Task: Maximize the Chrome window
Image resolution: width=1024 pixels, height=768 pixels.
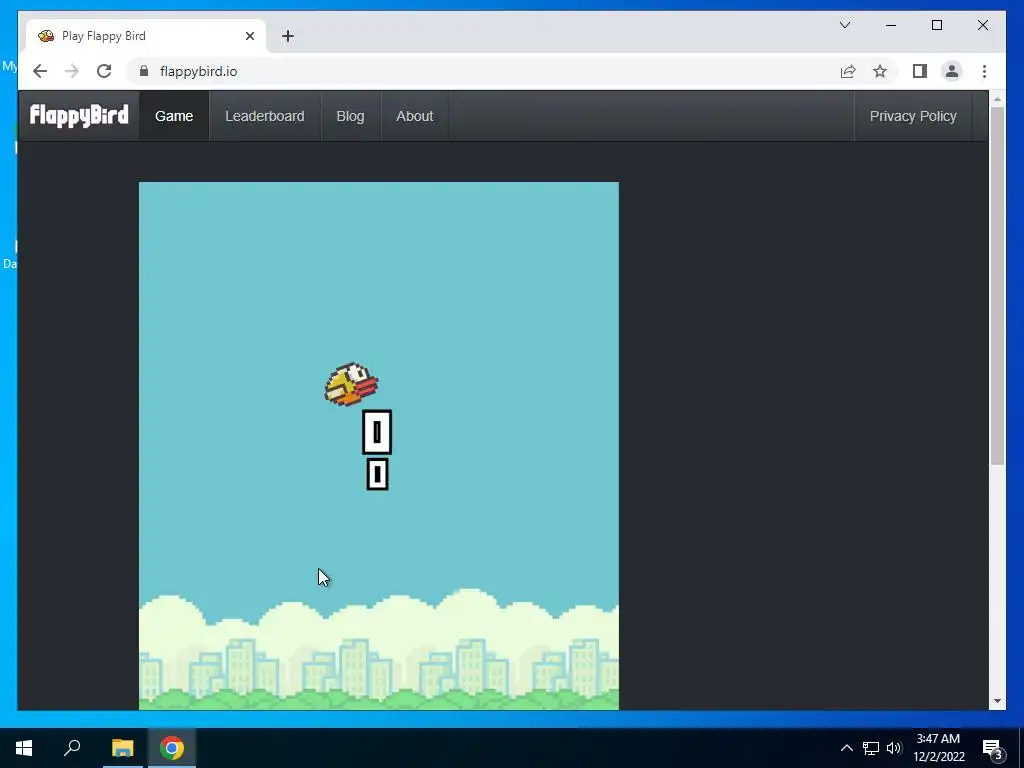Action: tap(936, 25)
